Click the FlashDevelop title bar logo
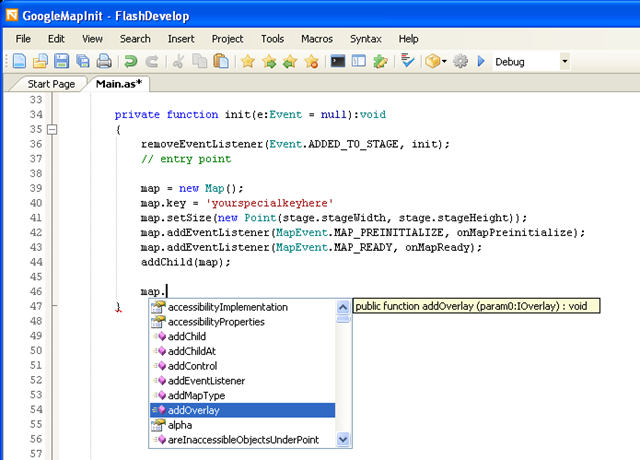 pos(12,15)
